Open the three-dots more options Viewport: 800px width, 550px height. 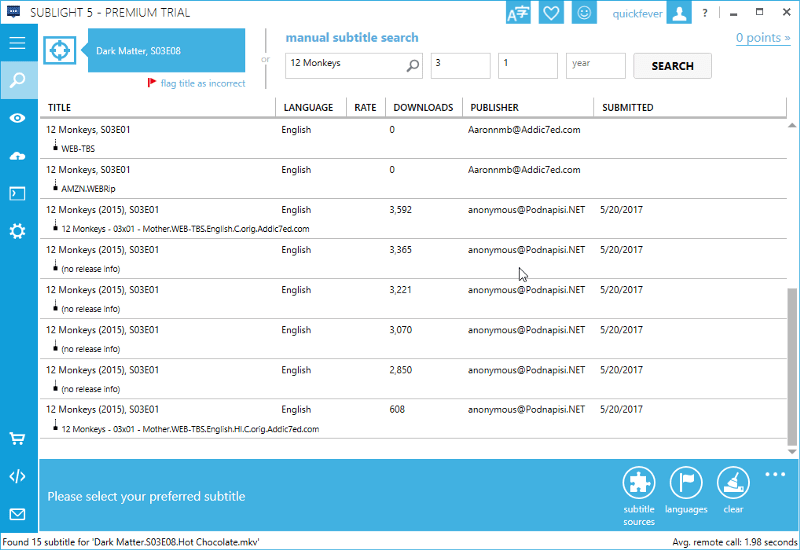(x=775, y=474)
